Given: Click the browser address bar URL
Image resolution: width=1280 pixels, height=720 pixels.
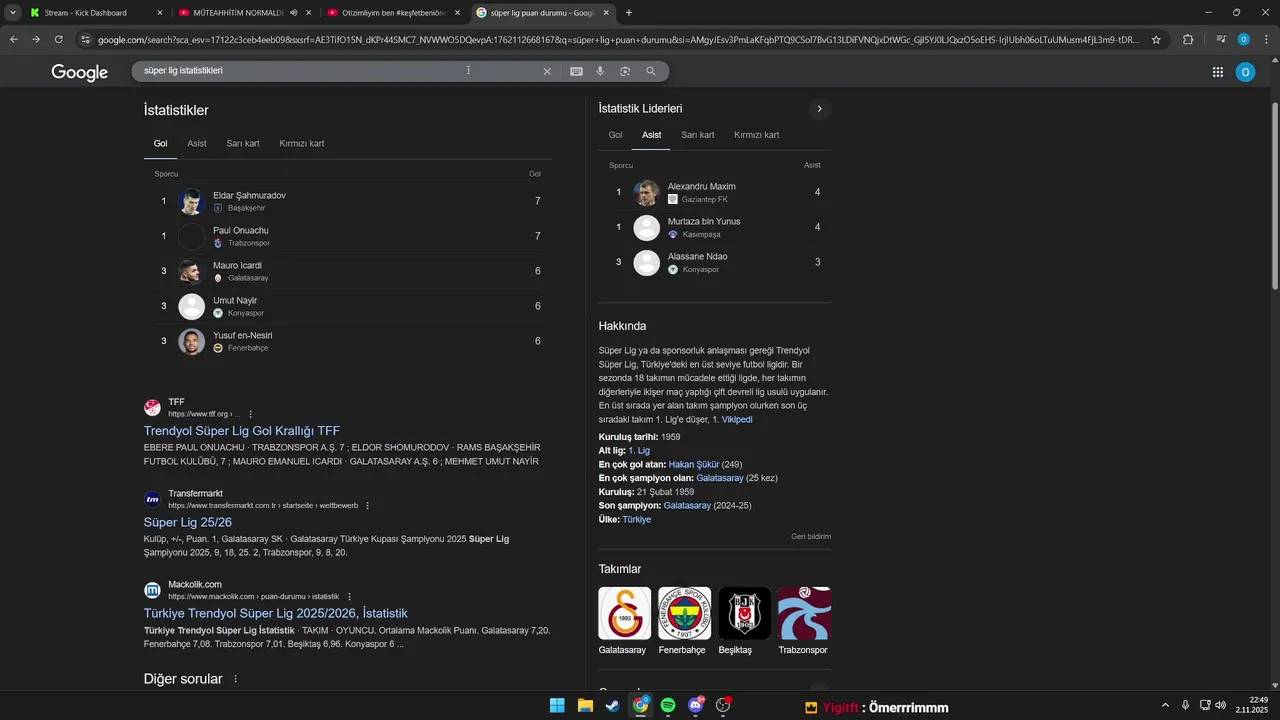Looking at the screenshot, I should (x=618, y=40).
